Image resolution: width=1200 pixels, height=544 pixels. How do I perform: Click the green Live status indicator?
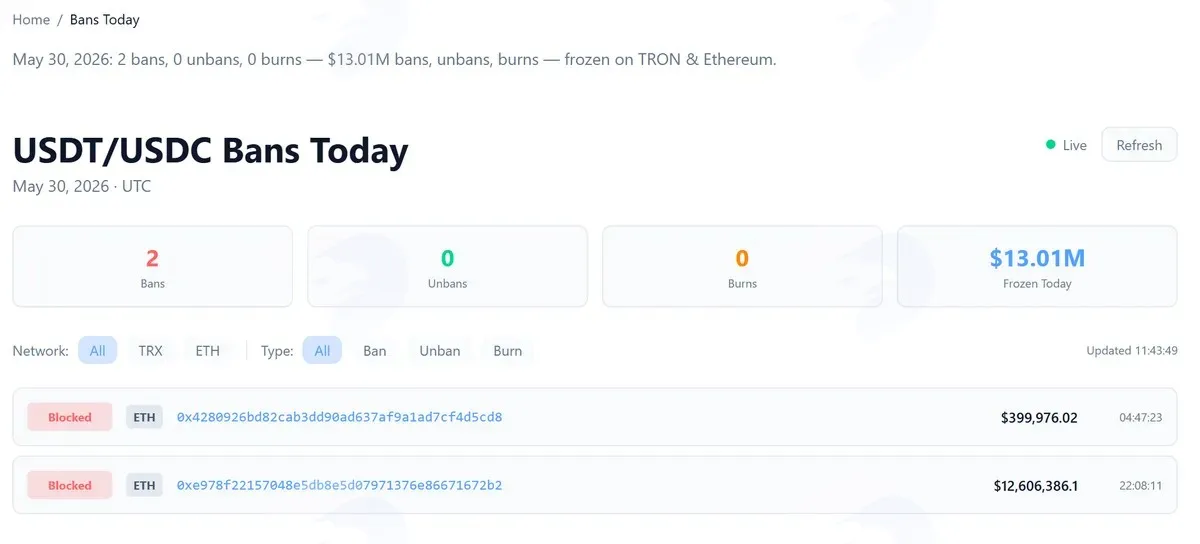click(1066, 145)
